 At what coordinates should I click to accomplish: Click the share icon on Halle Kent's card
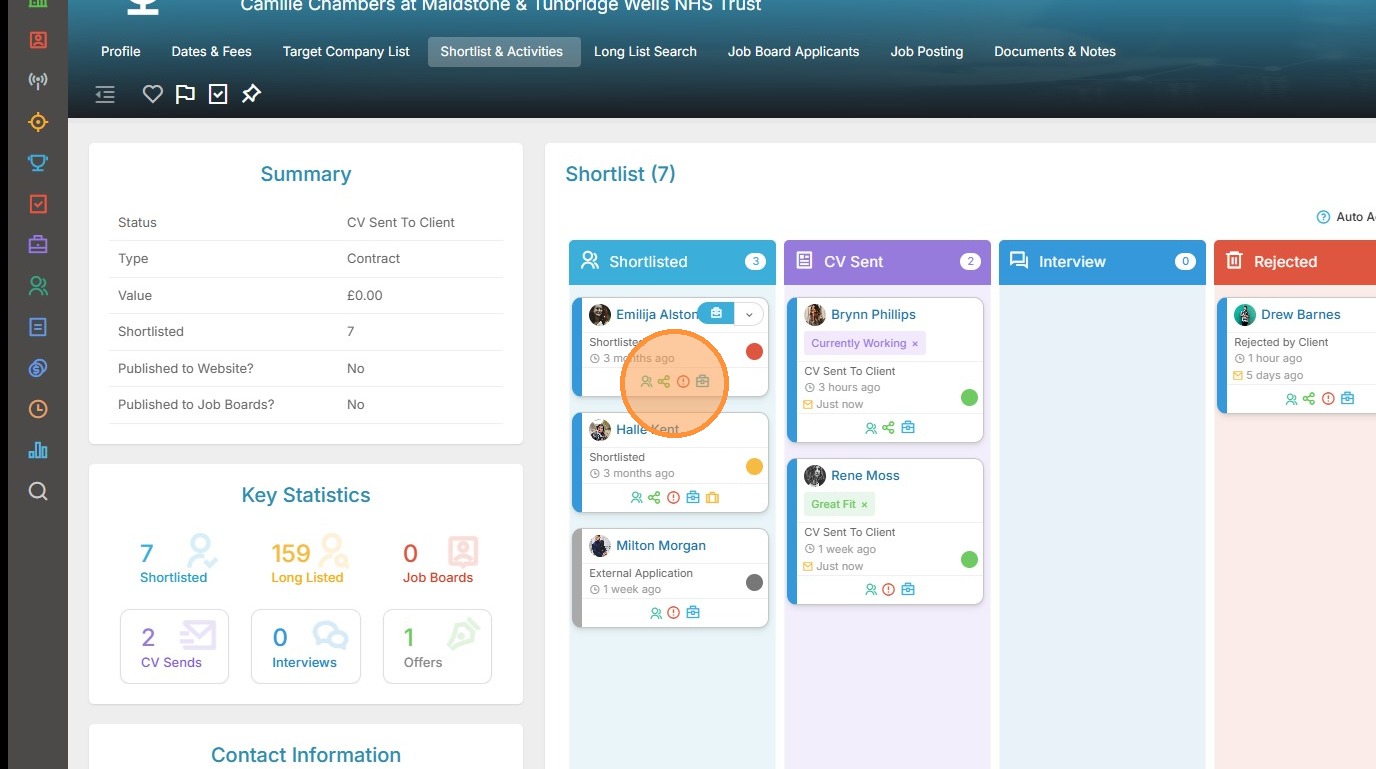click(x=654, y=498)
